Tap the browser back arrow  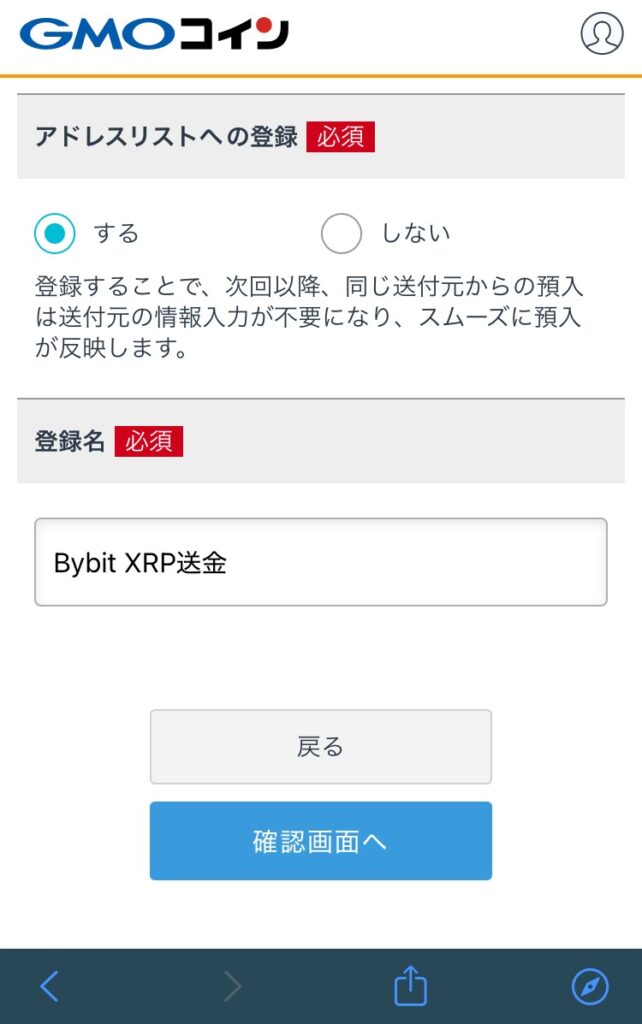(49, 986)
